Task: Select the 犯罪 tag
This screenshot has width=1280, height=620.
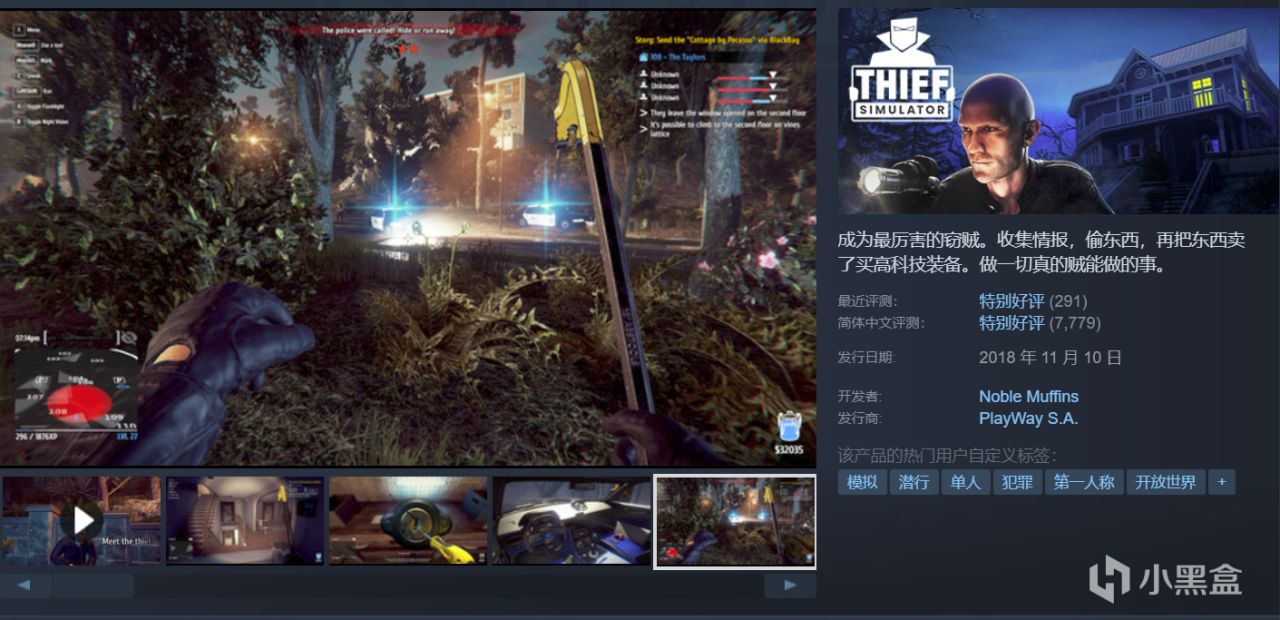Action: point(1018,482)
